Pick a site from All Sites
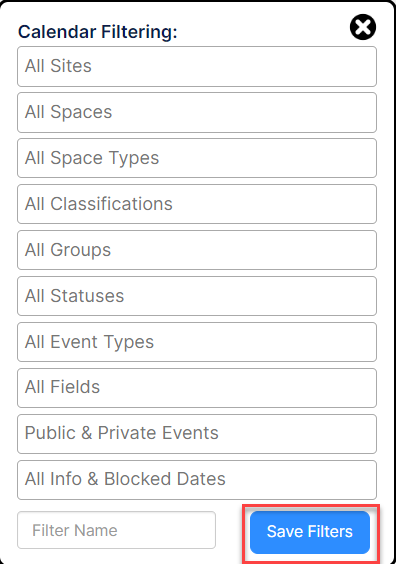This screenshot has height=564, width=396. pos(197,66)
